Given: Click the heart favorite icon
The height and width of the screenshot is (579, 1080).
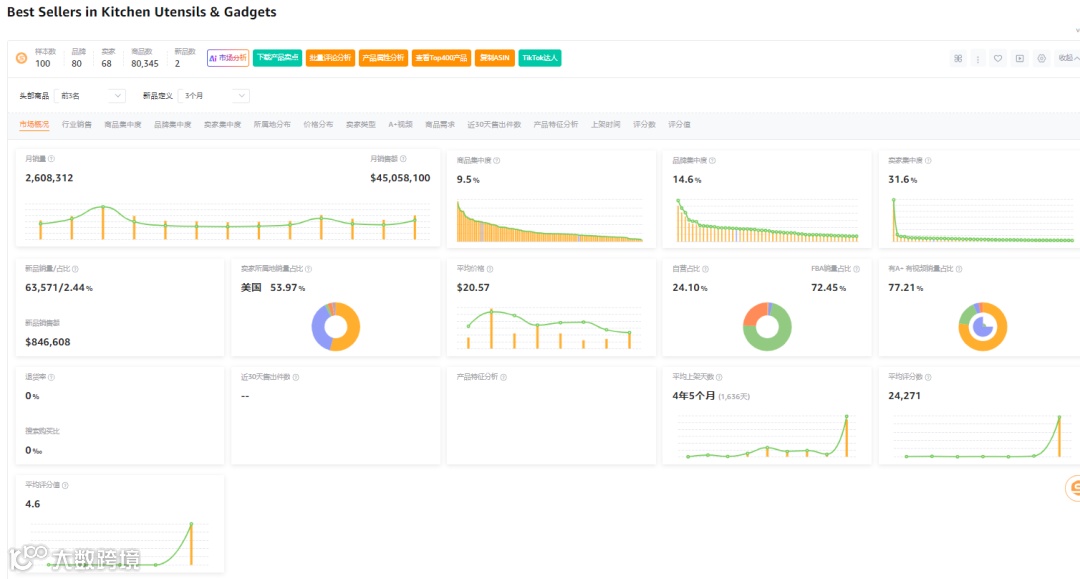Looking at the screenshot, I should [997, 59].
